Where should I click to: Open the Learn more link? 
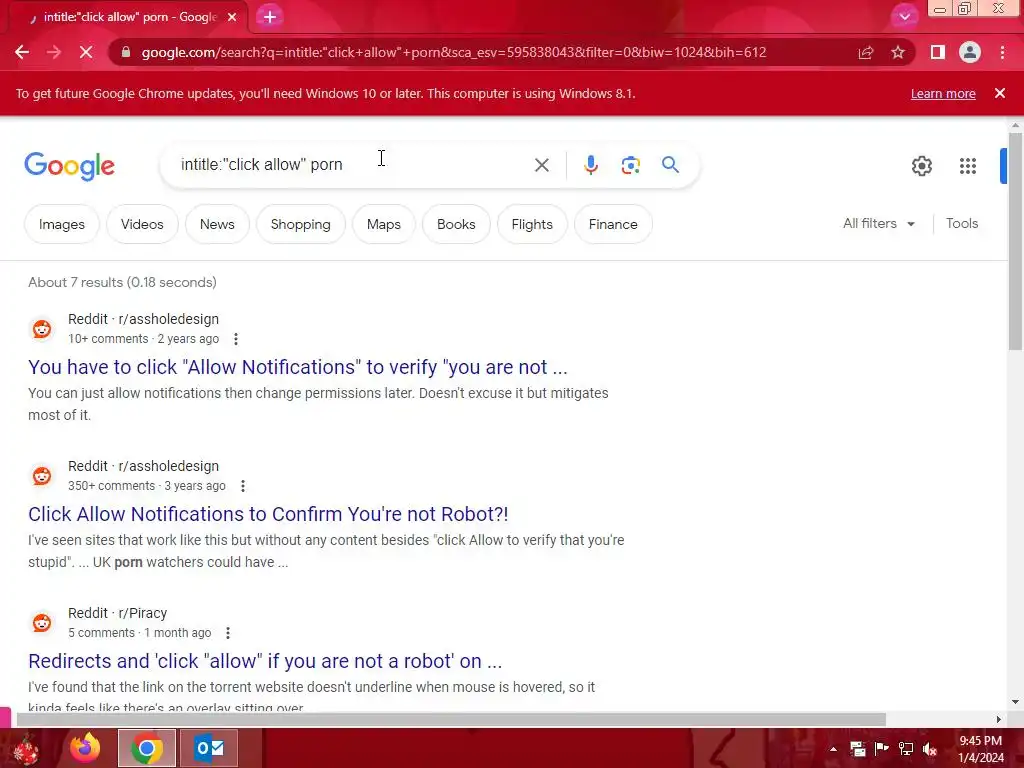pos(943,93)
